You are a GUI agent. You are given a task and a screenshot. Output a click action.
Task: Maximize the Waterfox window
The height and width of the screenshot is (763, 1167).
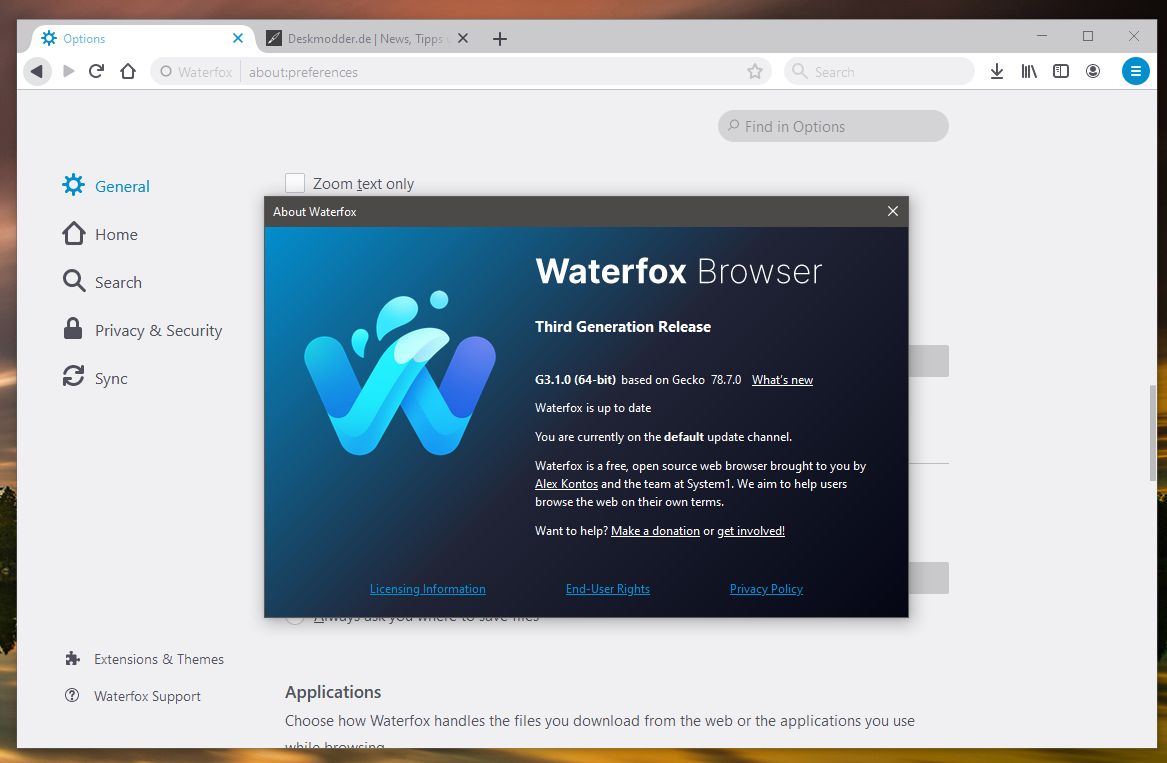pyautogui.click(x=1087, y=36)
